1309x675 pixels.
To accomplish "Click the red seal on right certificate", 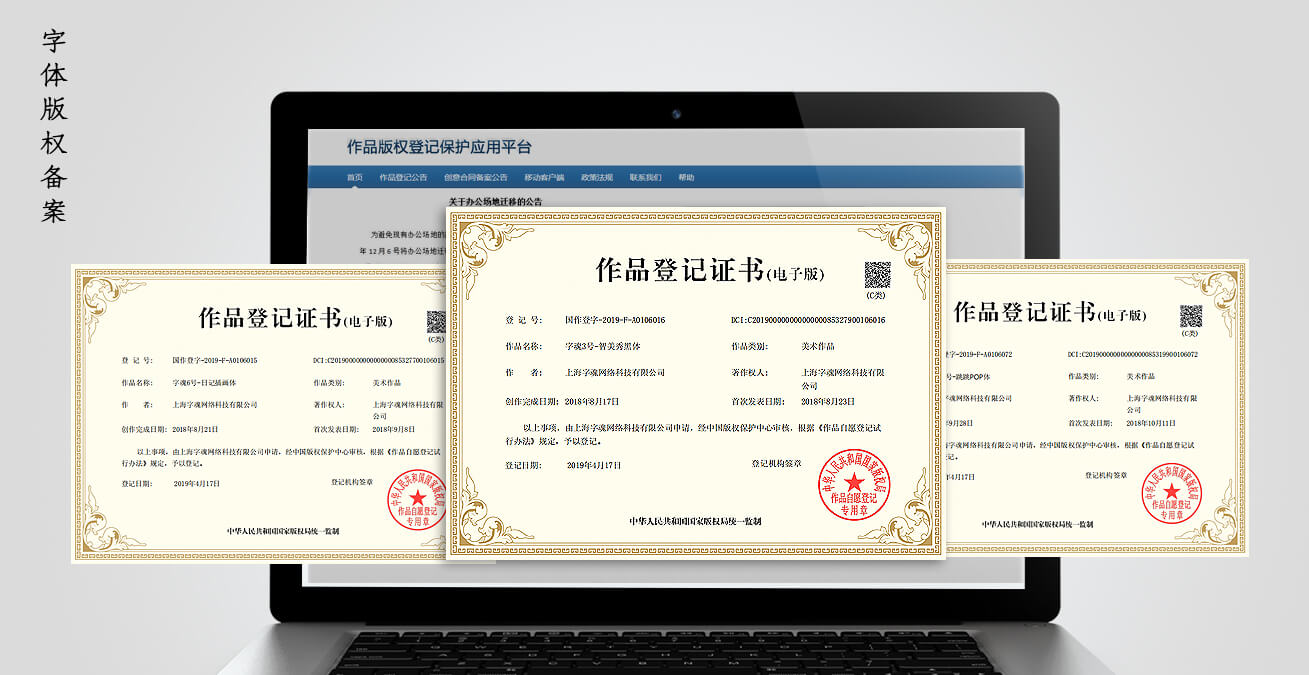I will tap(1171, 492).
